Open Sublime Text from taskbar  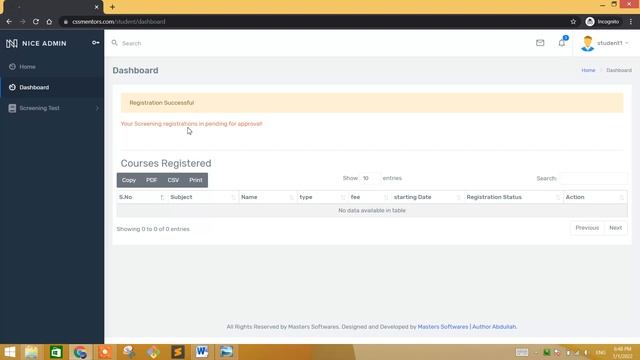tap(178, 352)
